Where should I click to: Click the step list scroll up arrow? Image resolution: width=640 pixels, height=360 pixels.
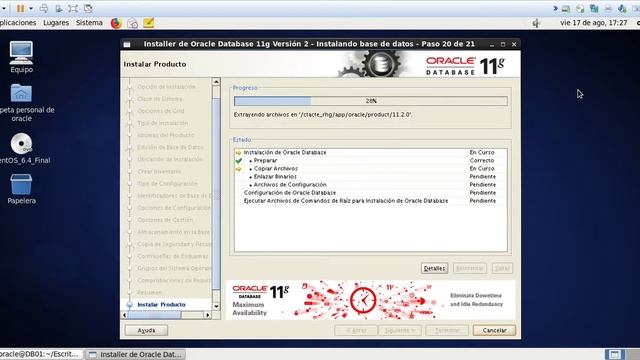point(216,82)
